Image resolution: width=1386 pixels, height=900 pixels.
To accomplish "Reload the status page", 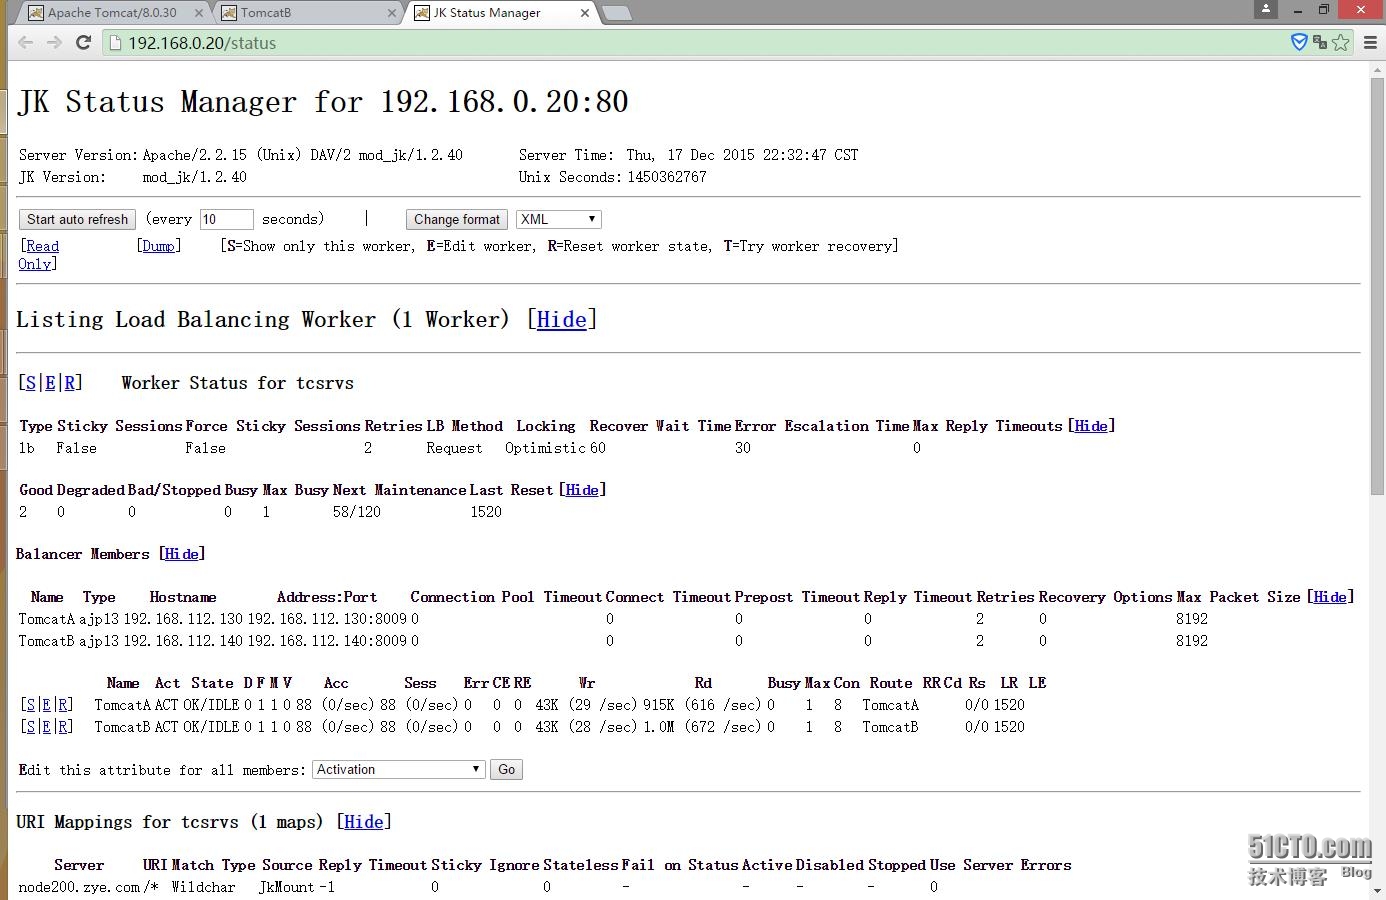I will pyautogui.click(x=84, y=43).
